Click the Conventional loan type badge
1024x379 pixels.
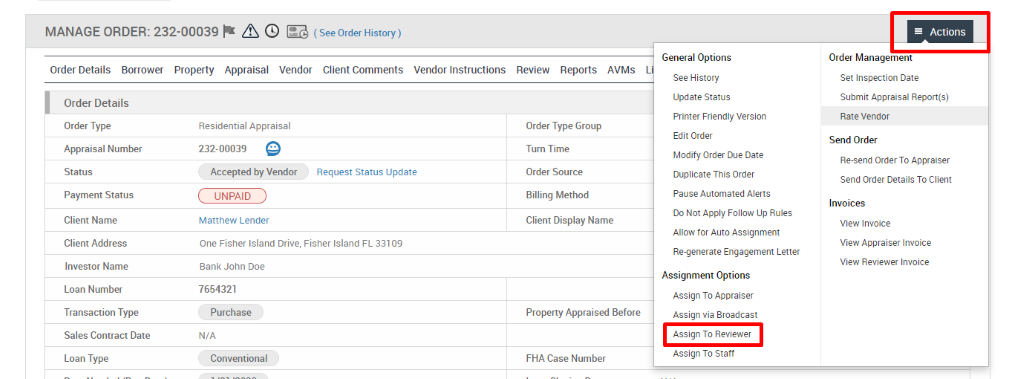click(x=238, y=358)
